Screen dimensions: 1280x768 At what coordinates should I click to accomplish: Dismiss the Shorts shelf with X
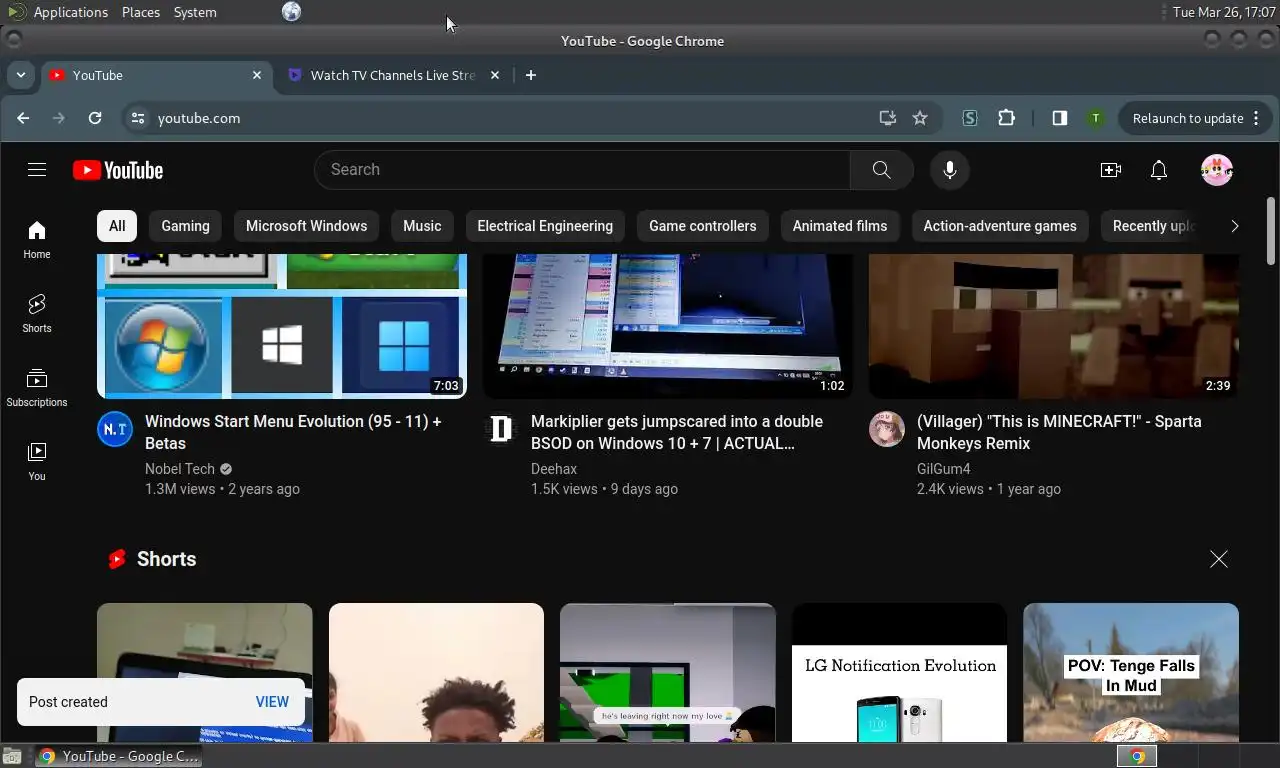tap(1218, 559)
